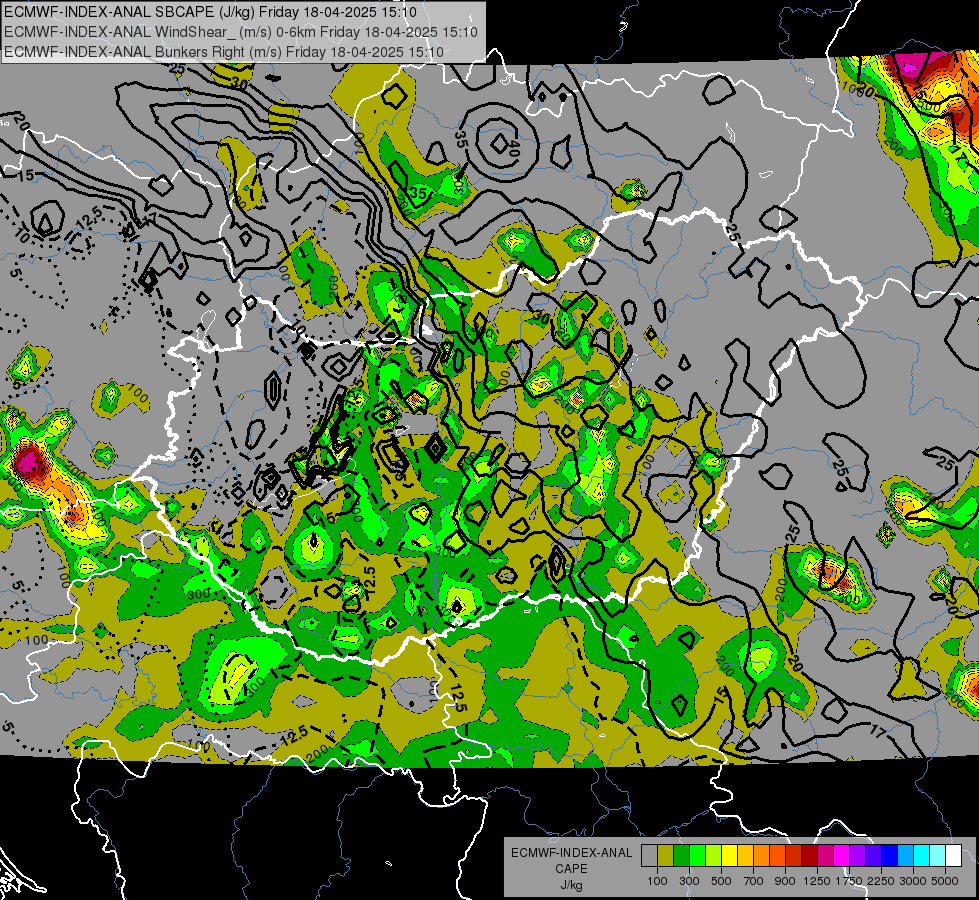Click the '1250' legend tick label
Image resolution: width=979 pixels, height=900 pixels.
coord(817,881)
